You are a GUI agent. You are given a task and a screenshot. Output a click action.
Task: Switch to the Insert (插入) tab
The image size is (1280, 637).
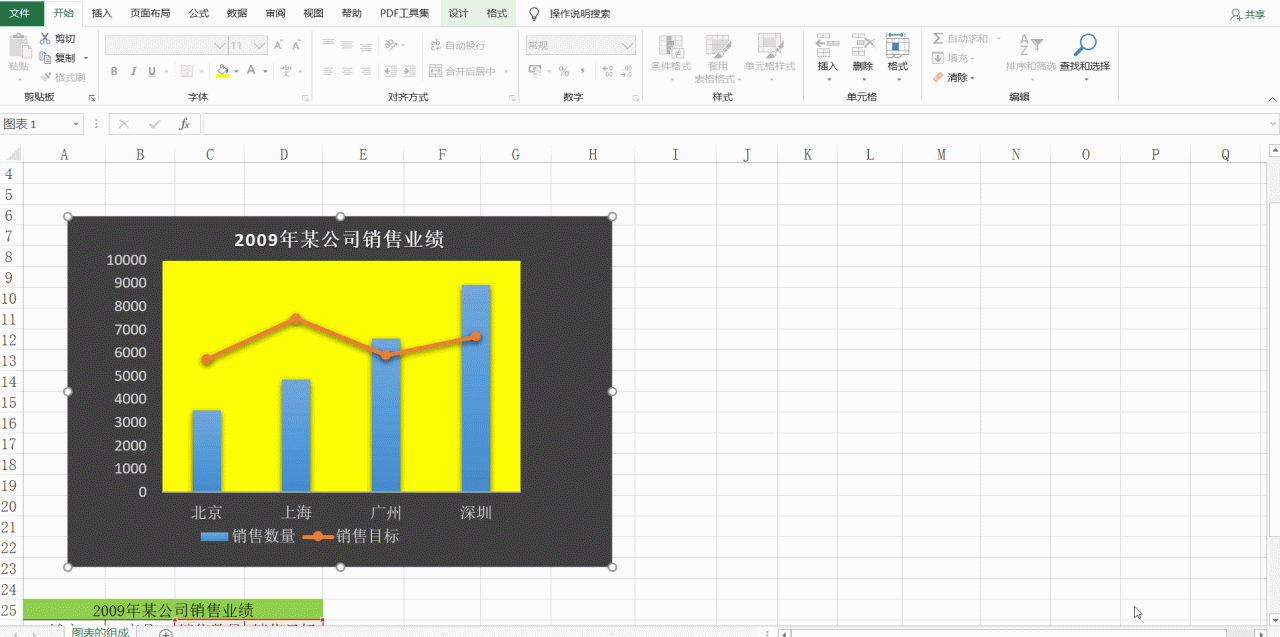point(102,13)
